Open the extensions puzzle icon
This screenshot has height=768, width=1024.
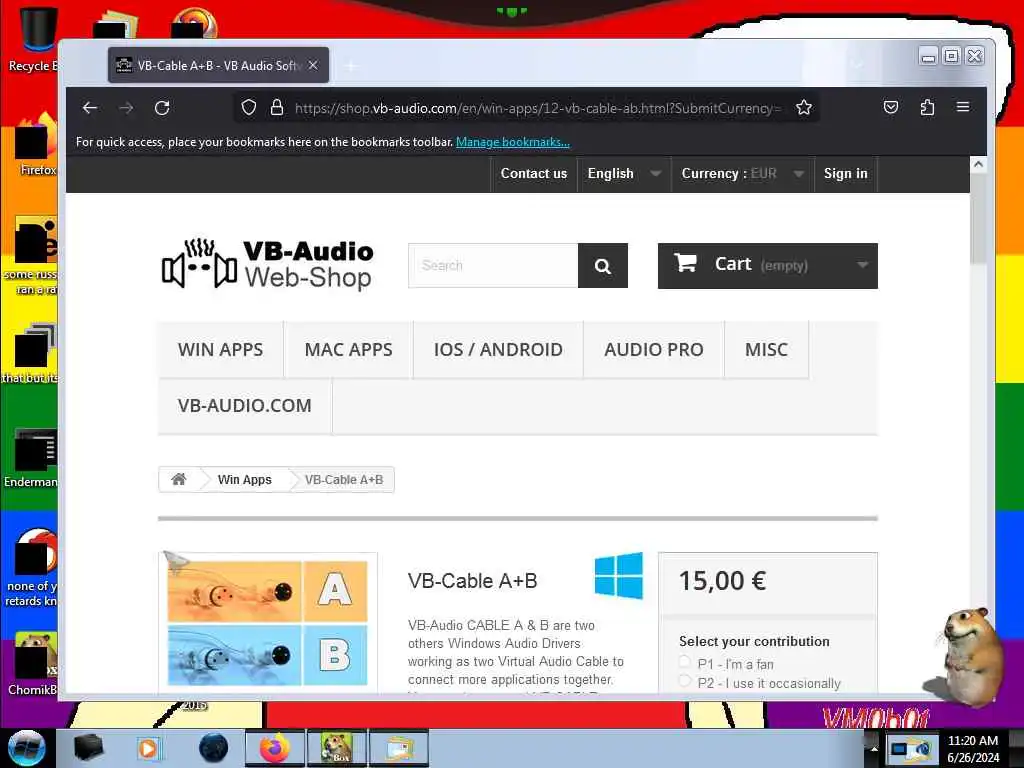pos(927,107)
